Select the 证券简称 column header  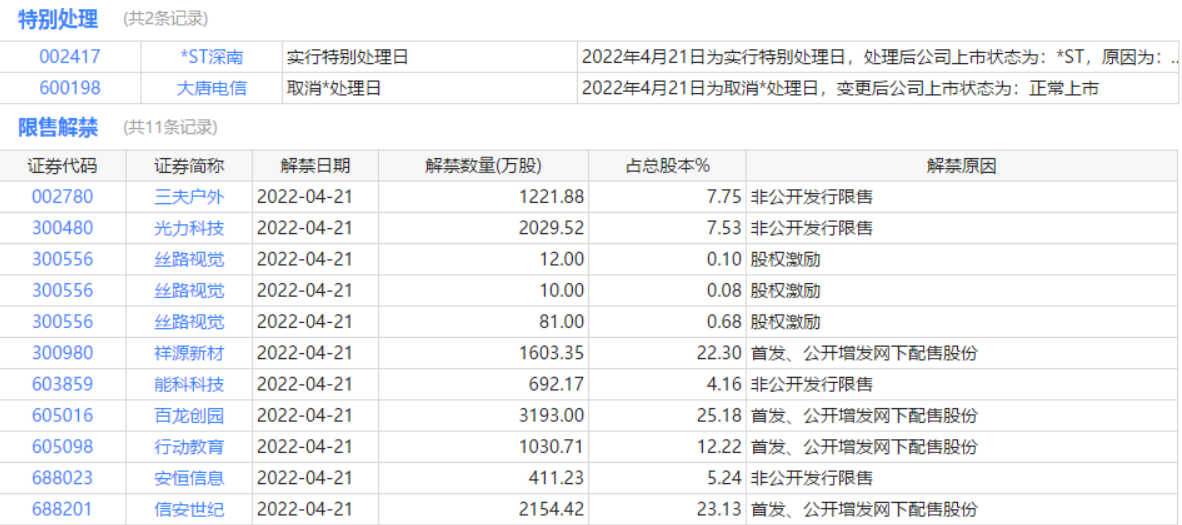click(x=189, y=166)
